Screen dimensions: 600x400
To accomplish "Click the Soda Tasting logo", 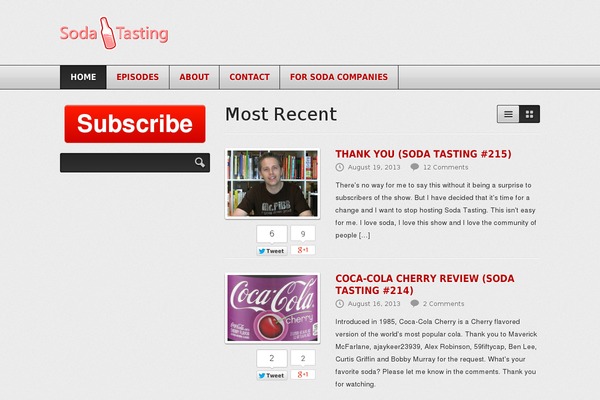I will (x=114, y=33).
